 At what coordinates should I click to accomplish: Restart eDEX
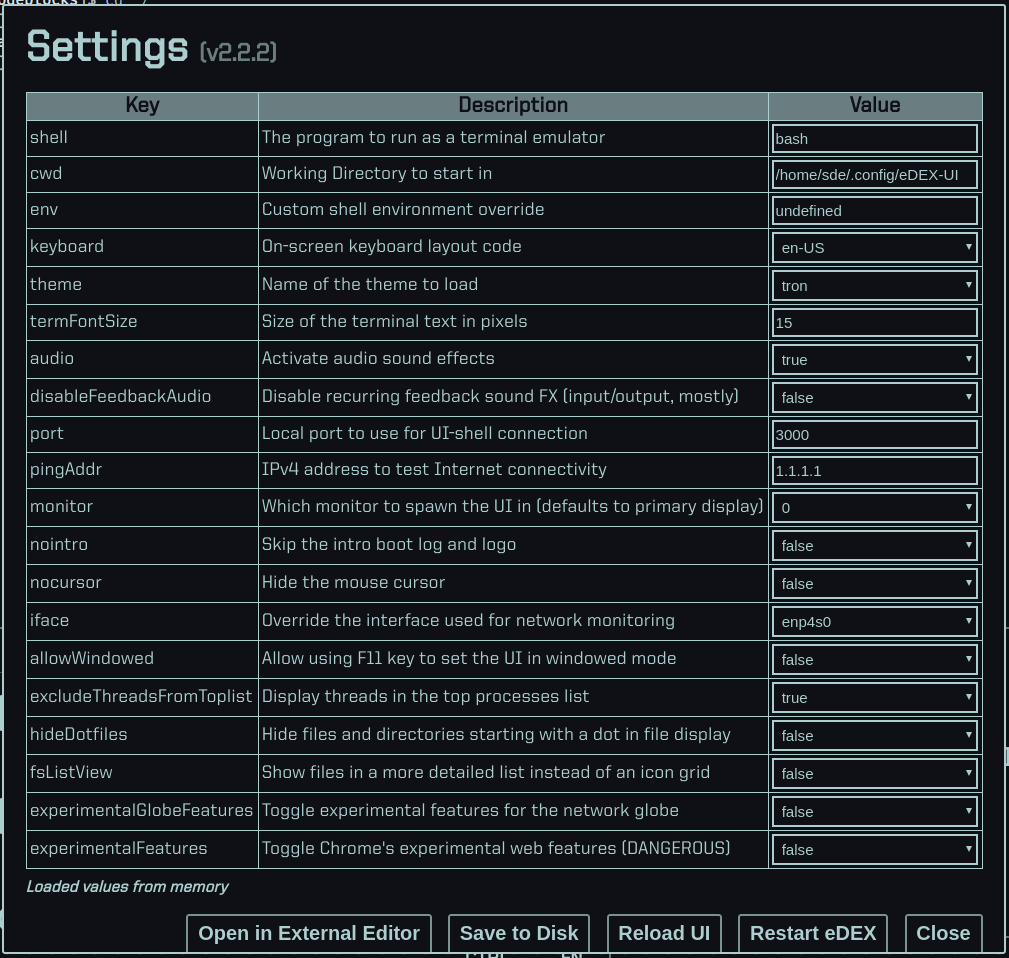coord(813,933)
